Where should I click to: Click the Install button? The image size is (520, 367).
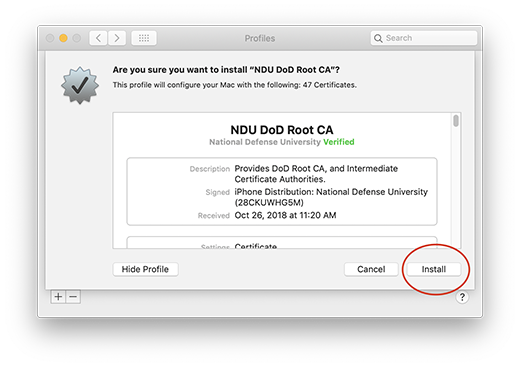tap(434, 269)
